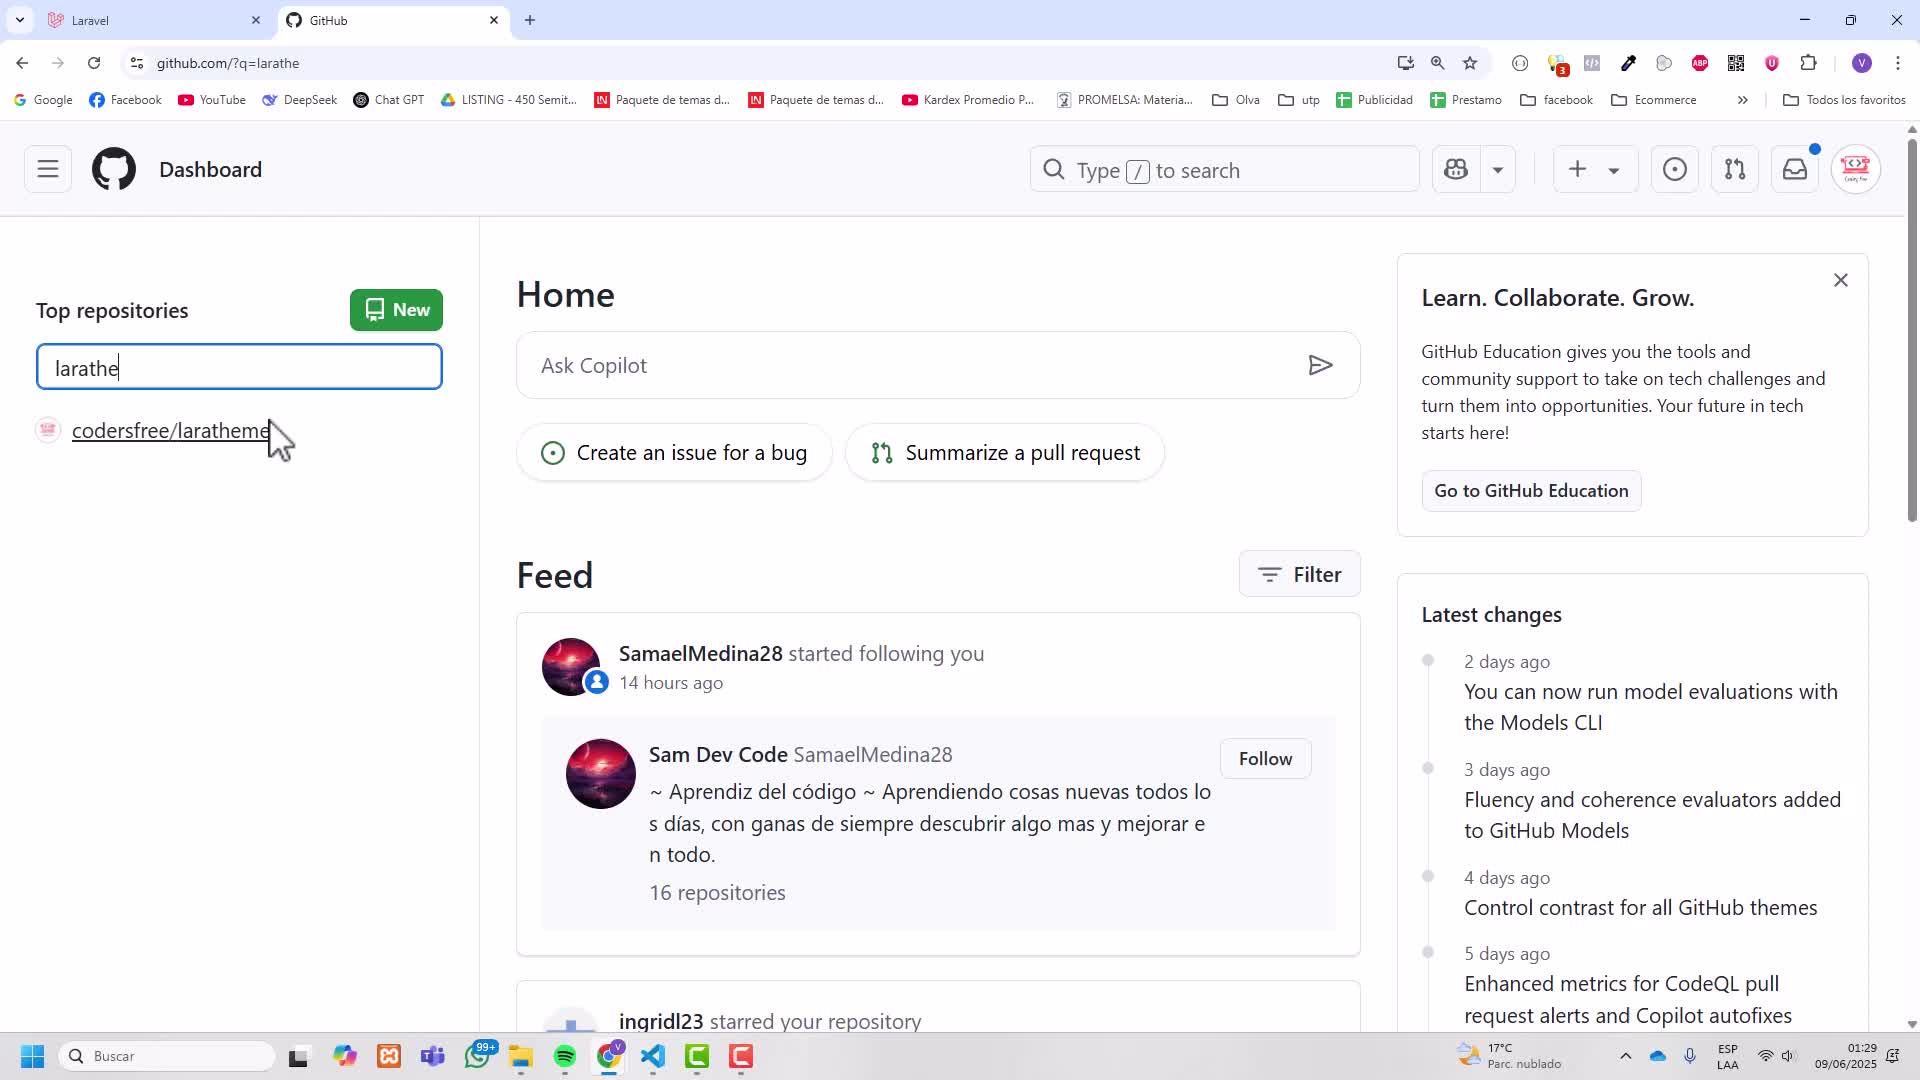Open the codersfree/laratheme repository link
This screenshot has width=1920, height=1080.
pos(171,430)
